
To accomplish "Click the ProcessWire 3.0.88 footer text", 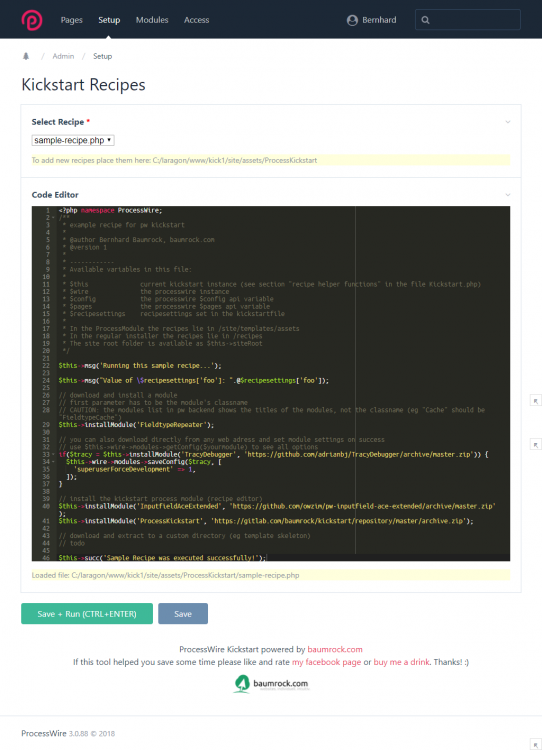I will click(68, 733).
